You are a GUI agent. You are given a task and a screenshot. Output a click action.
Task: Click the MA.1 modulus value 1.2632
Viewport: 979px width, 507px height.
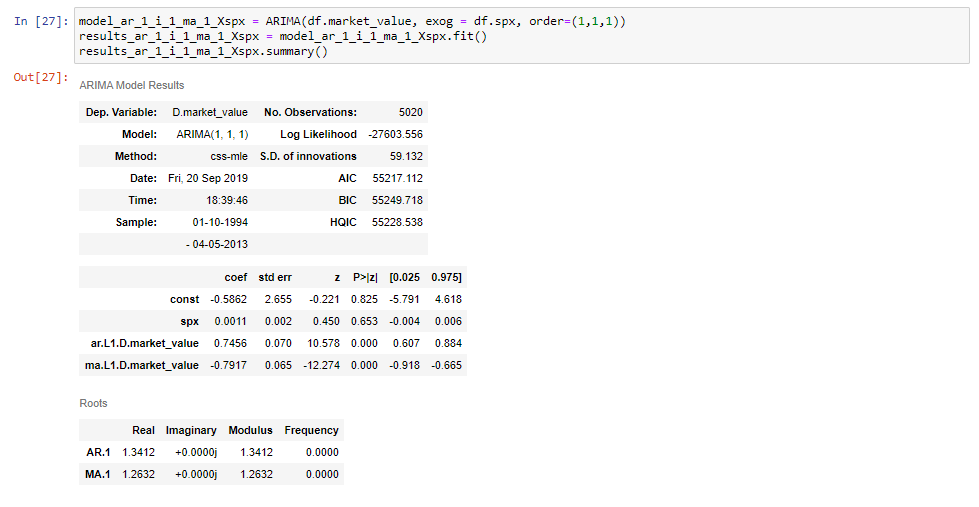(x=257, y=475)
